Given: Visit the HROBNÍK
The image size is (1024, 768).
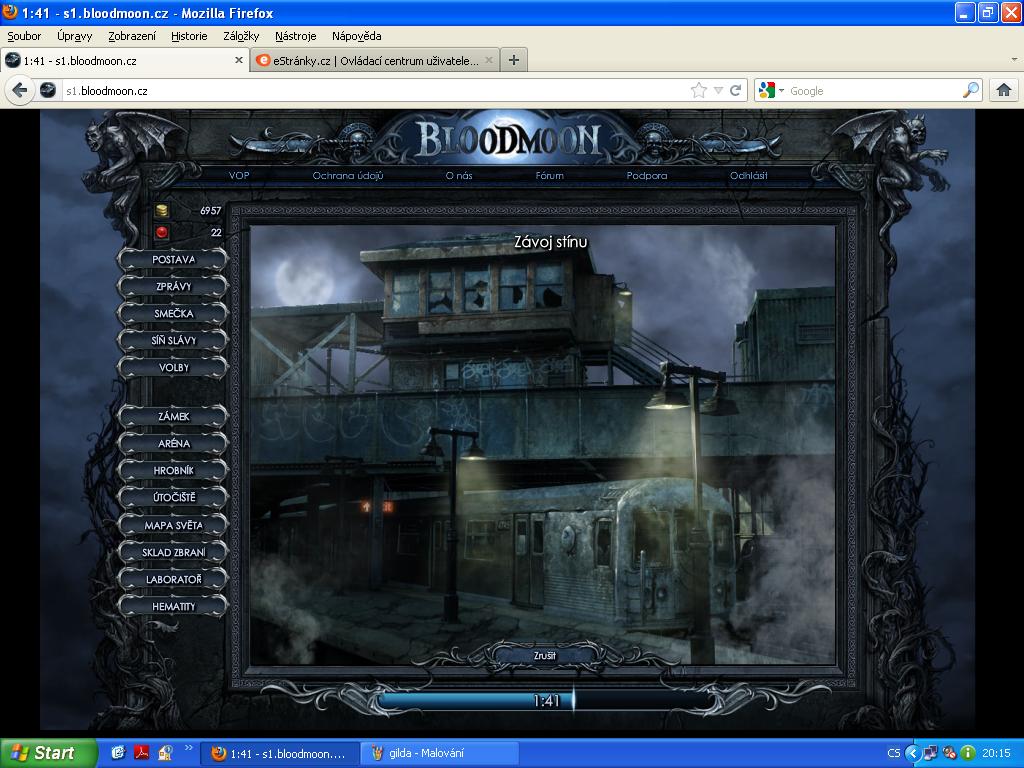Looking at the screenshot, I should coord(173,470).
